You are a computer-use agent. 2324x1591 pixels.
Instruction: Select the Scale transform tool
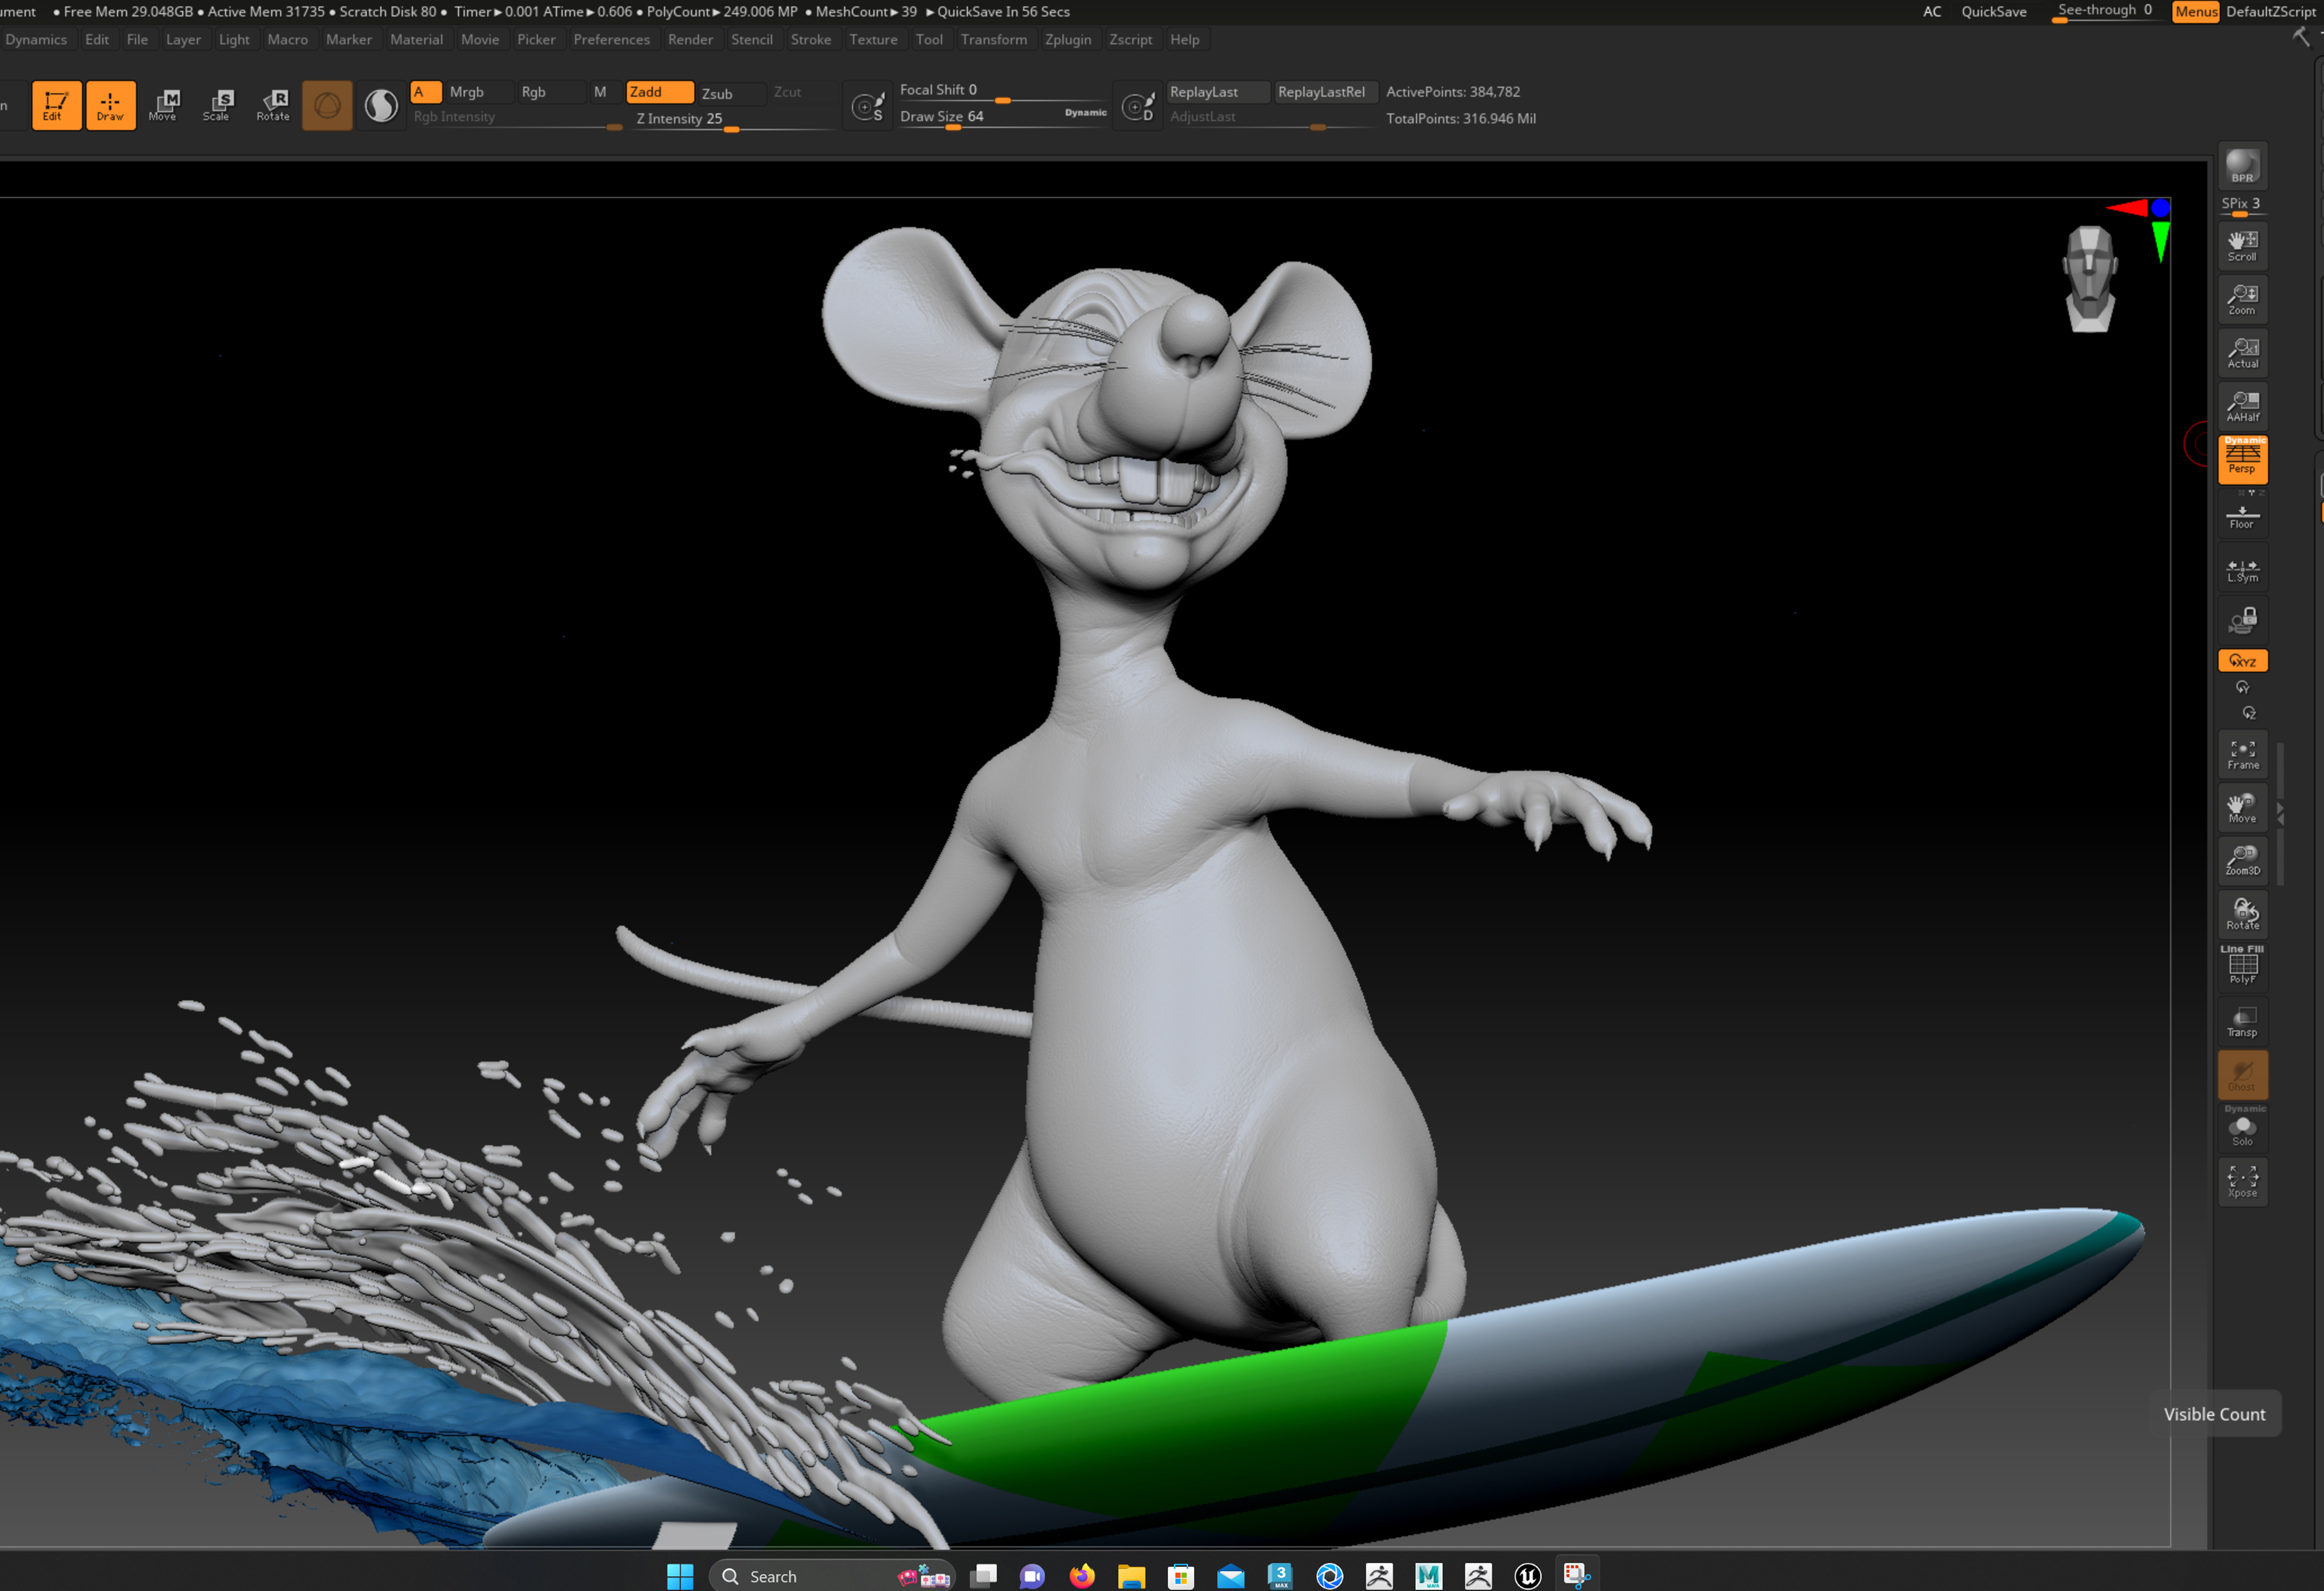click(218, 105)
